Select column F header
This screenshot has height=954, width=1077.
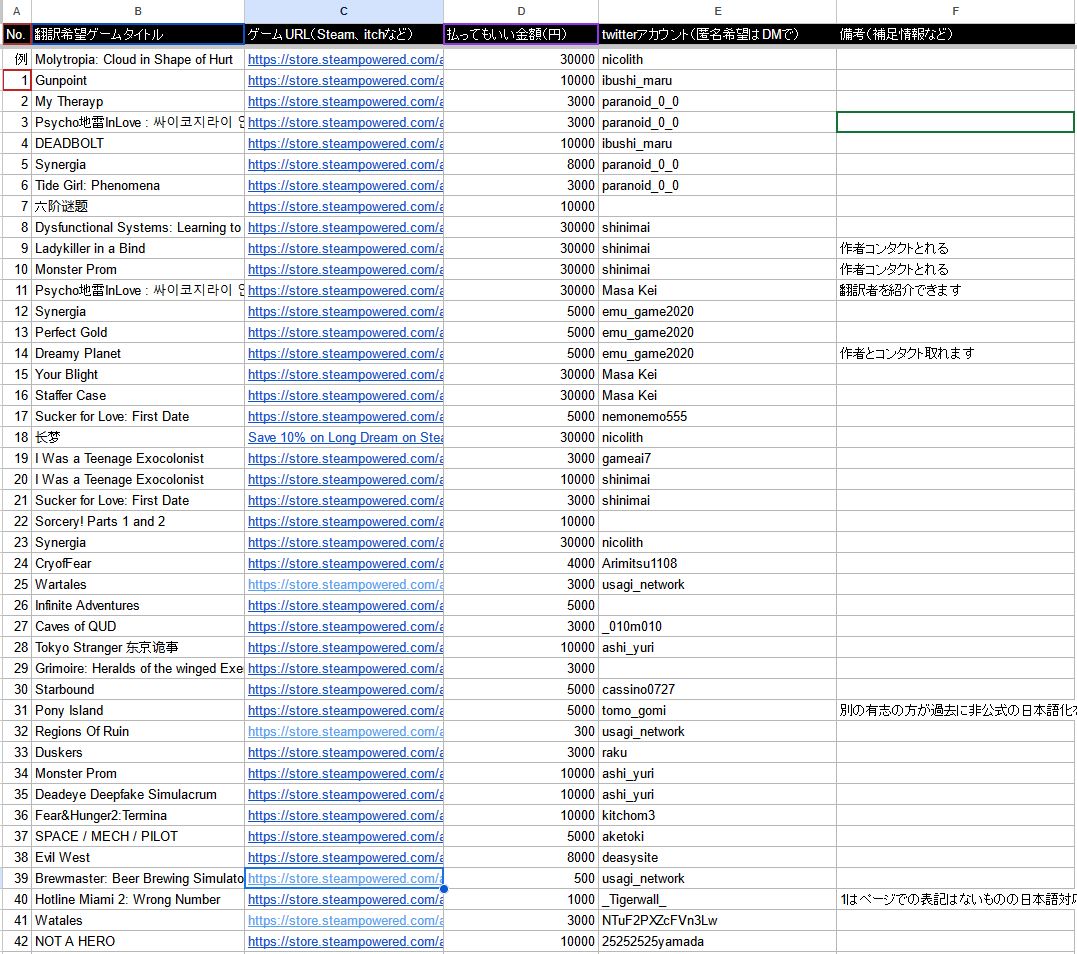[x=955, y=11]
